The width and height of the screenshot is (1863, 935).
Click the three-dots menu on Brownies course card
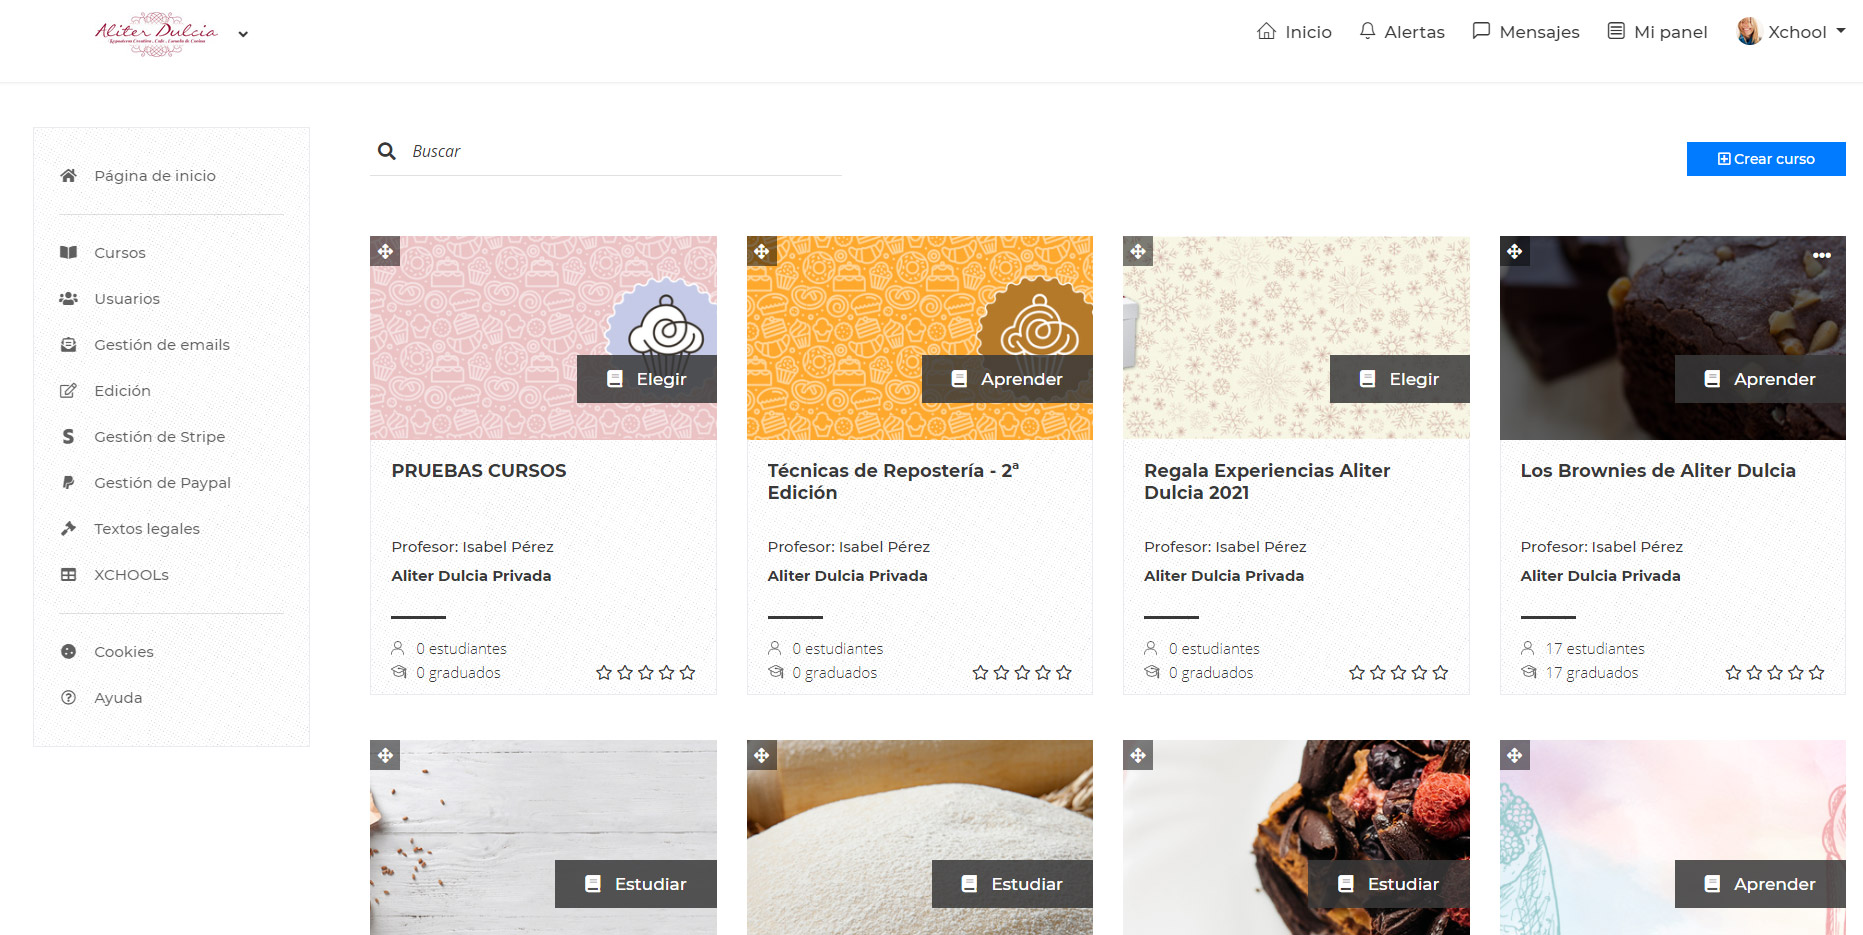[1821, 256]
